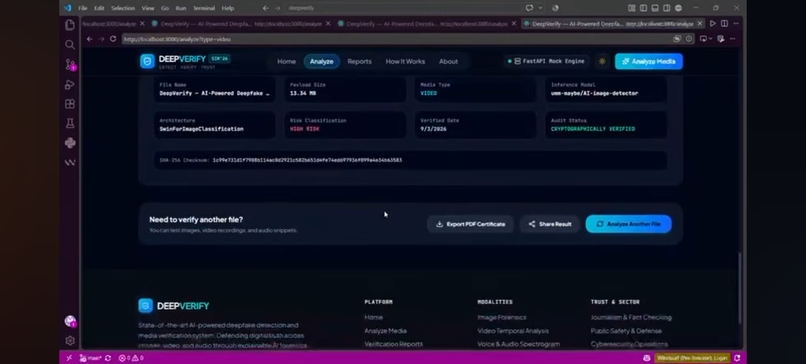Open the Accounts avatar icon
The image size is (806, 364).
(x=70, y=321)
